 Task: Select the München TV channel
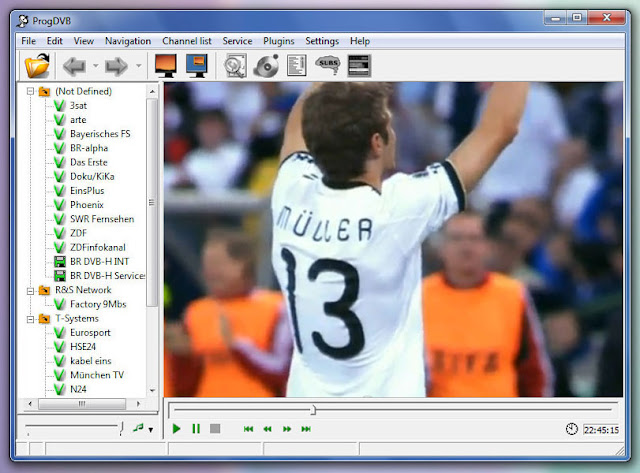point(97,375)
